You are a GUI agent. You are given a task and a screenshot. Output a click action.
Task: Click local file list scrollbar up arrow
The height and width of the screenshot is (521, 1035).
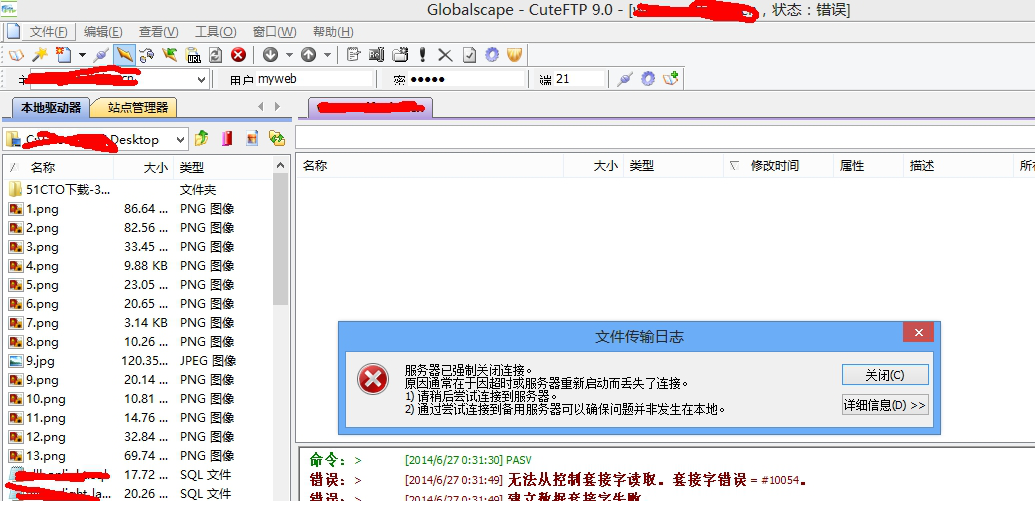pos(281,165)
